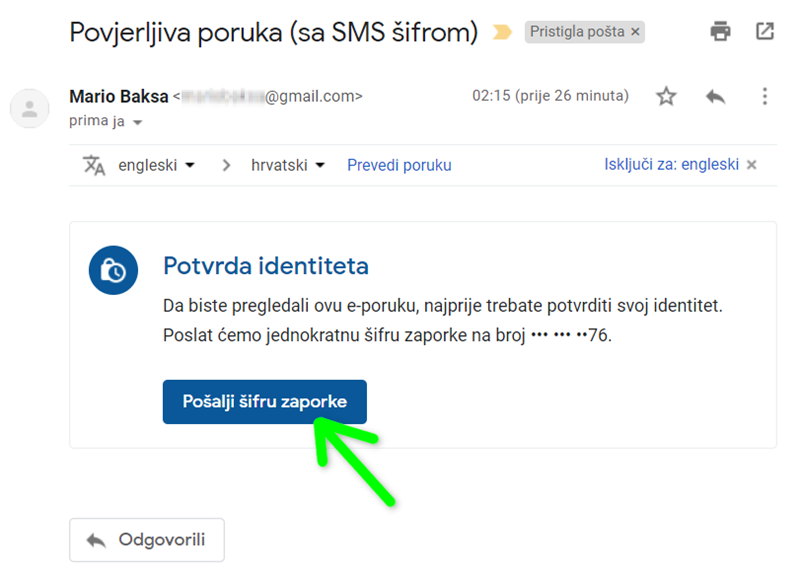Viewport: 800px width, 578px height.
Task: Click the confidential mode clock-lock icon
Action: pos(112,270)
